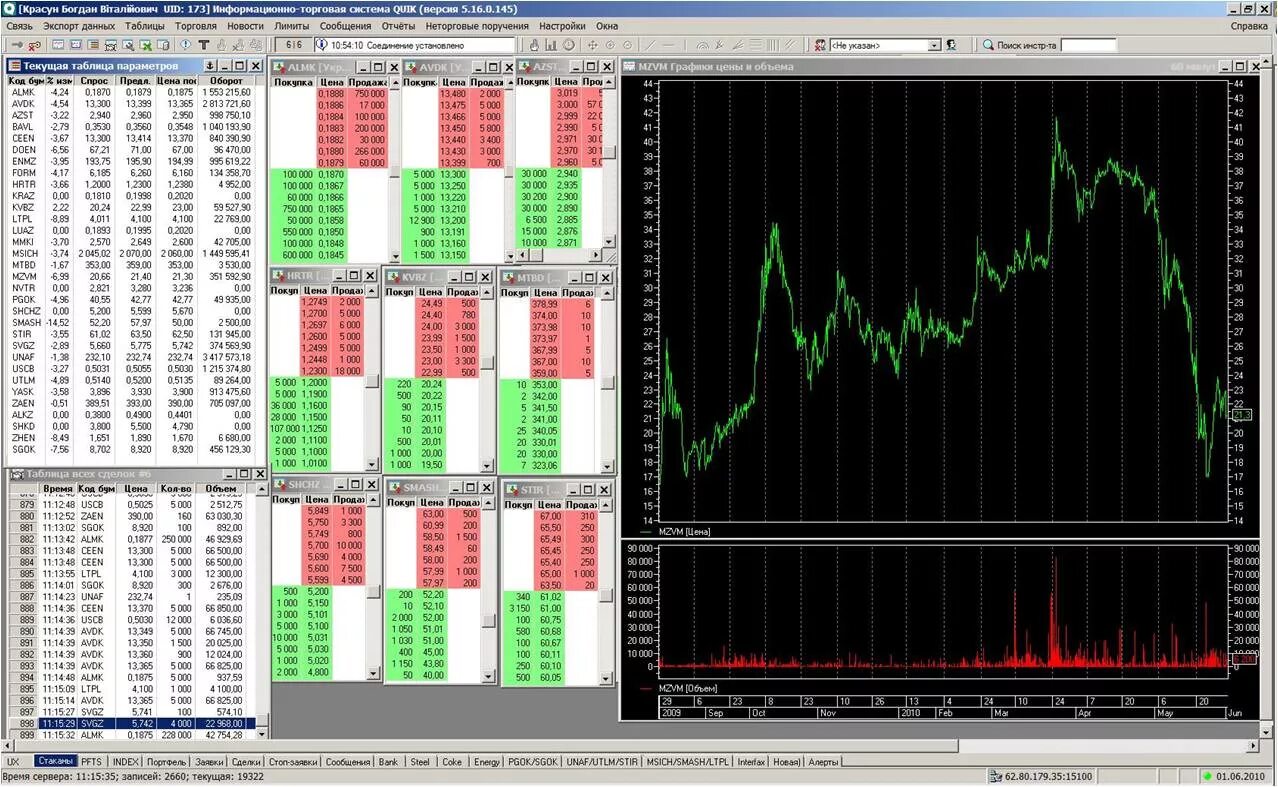This screenshot has height=787, width=1278.
Task: Click the connection message info icon
Action: (321, 45)
